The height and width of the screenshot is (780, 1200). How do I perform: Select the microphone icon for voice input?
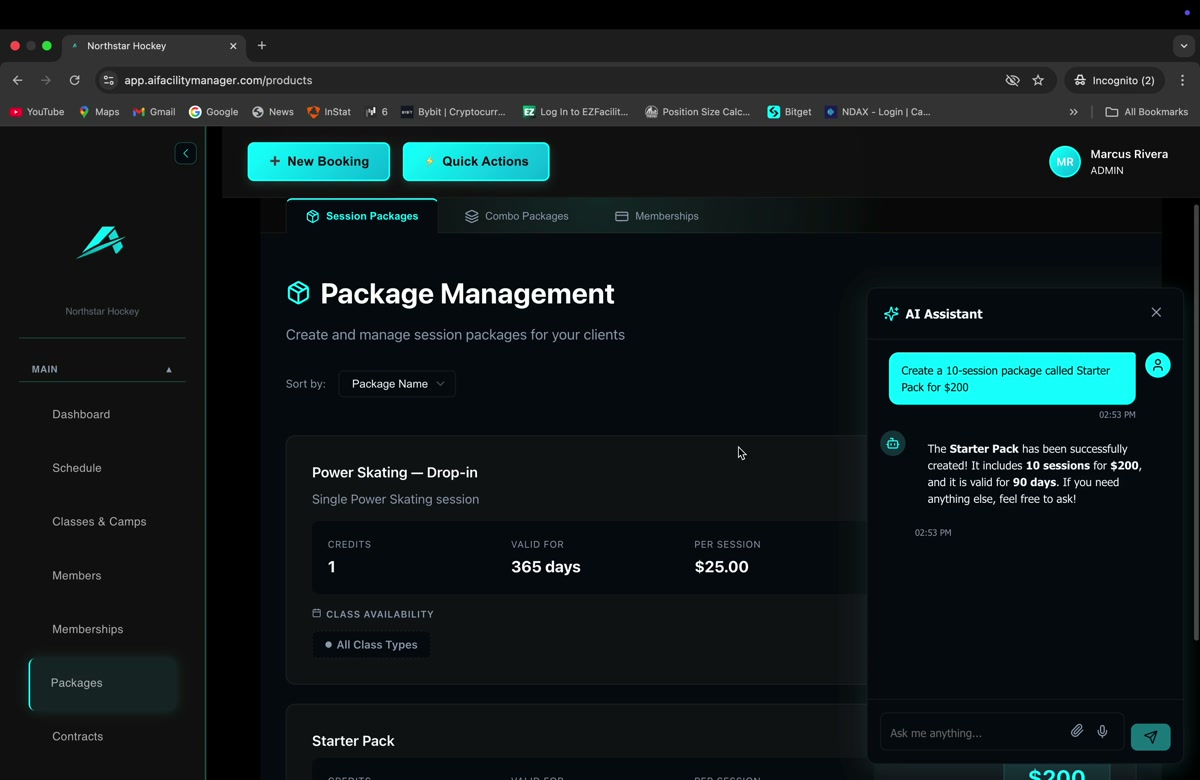pyautogui.click(x=1102, y=731)
